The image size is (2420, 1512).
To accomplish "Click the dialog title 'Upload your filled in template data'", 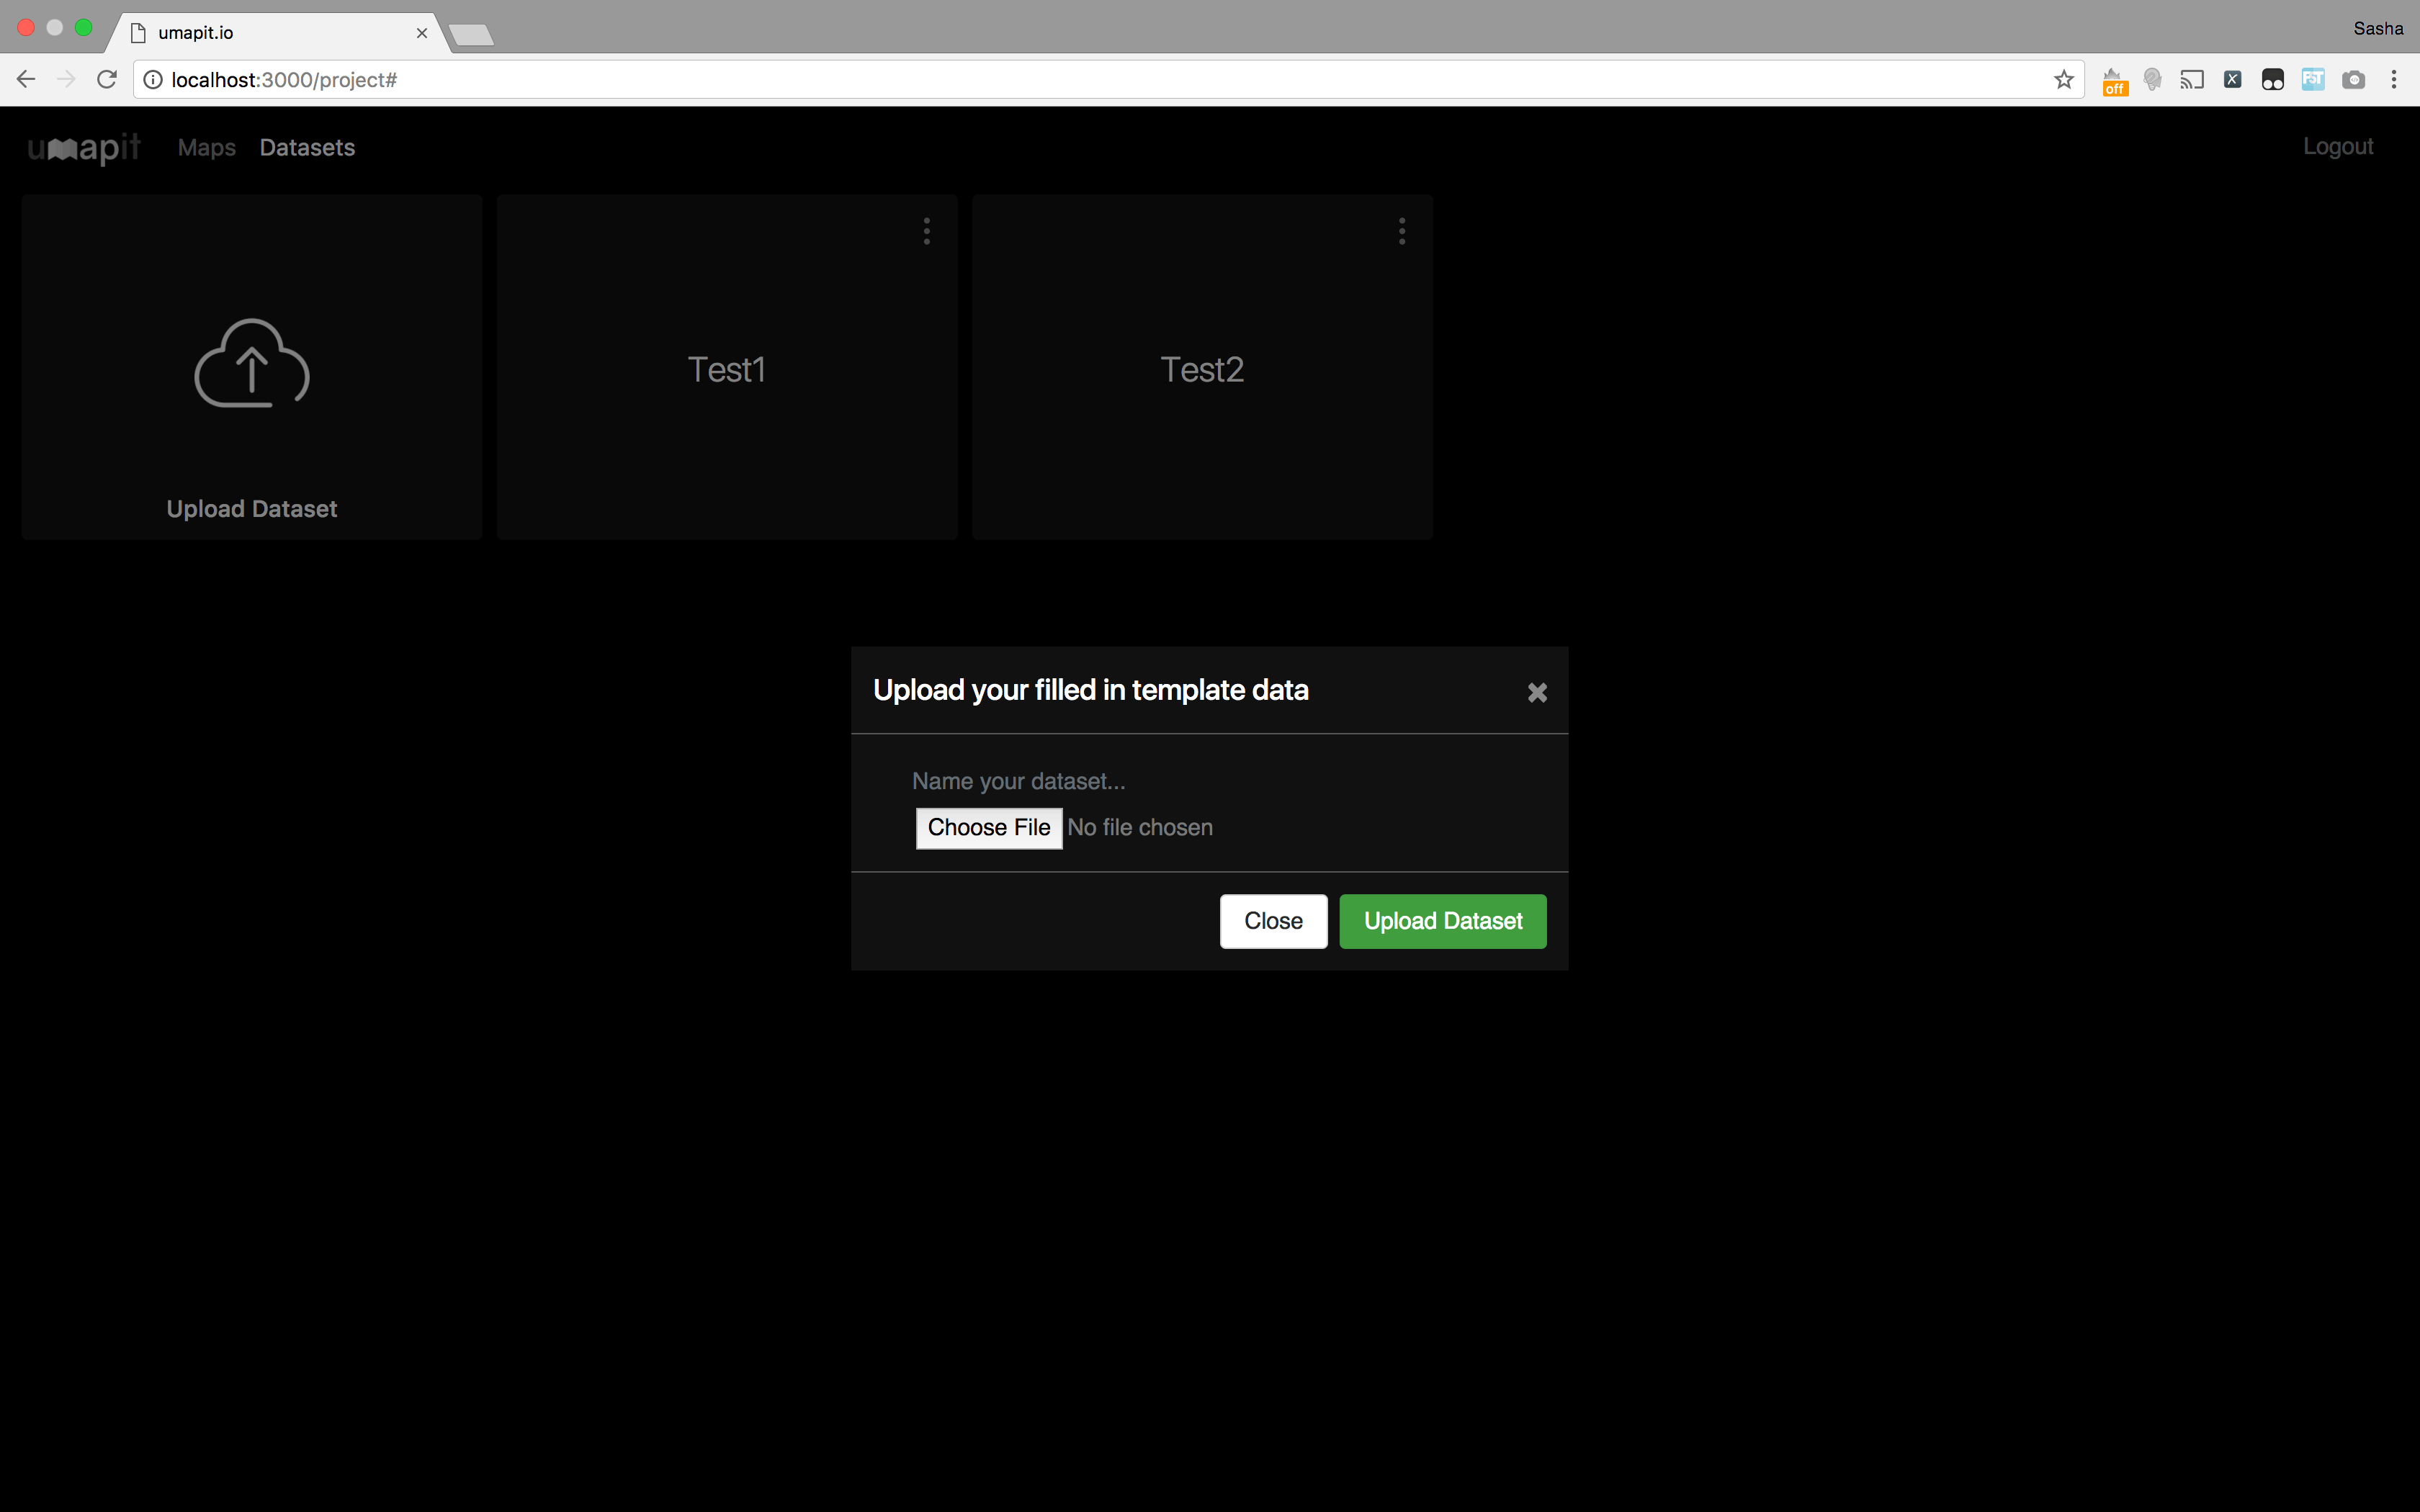I will coord(1091,690).
